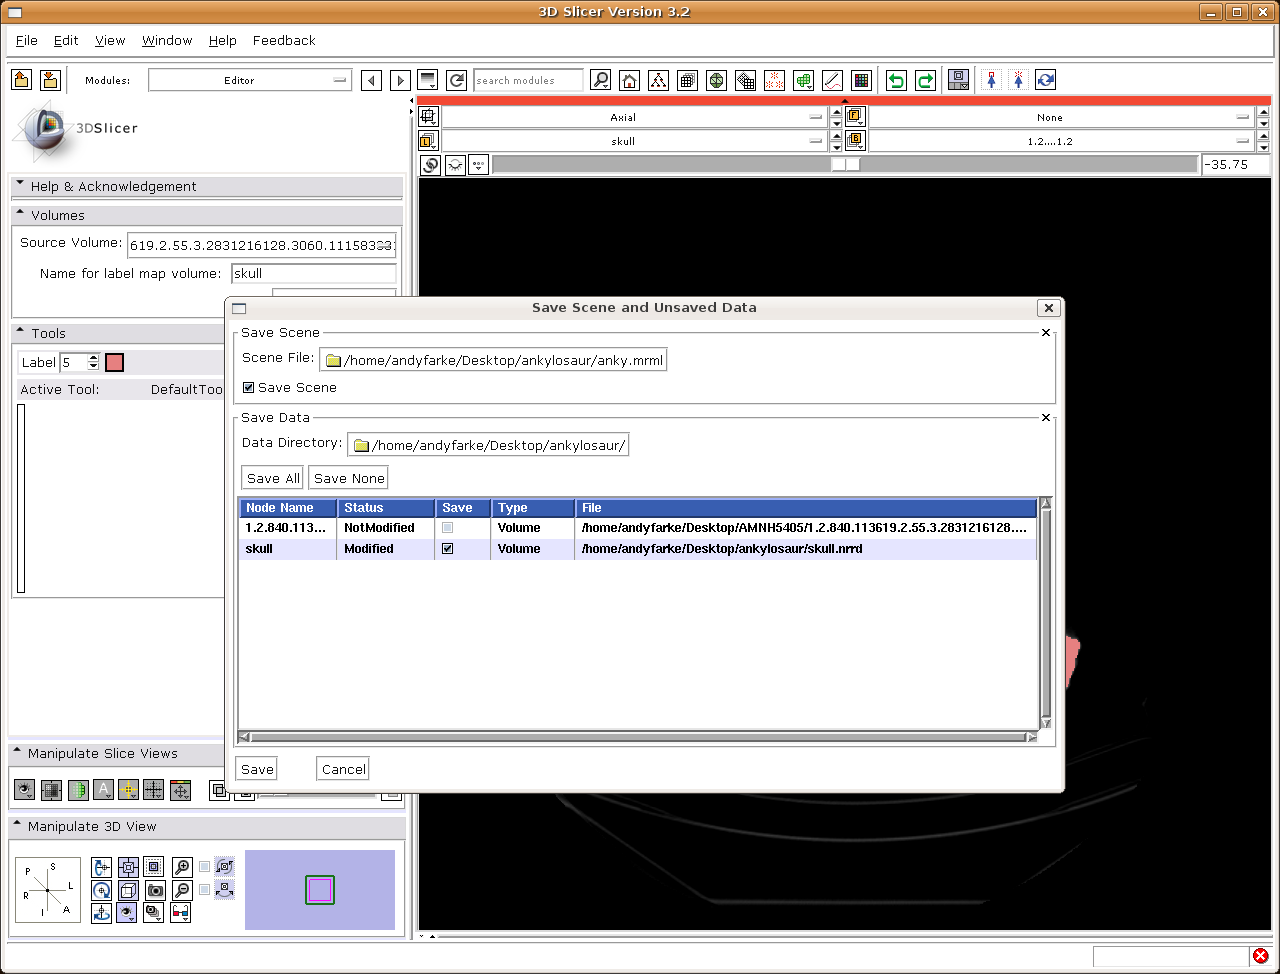
Task: Tick the checkbox beside the spin view icon
Action: [205, 867]
